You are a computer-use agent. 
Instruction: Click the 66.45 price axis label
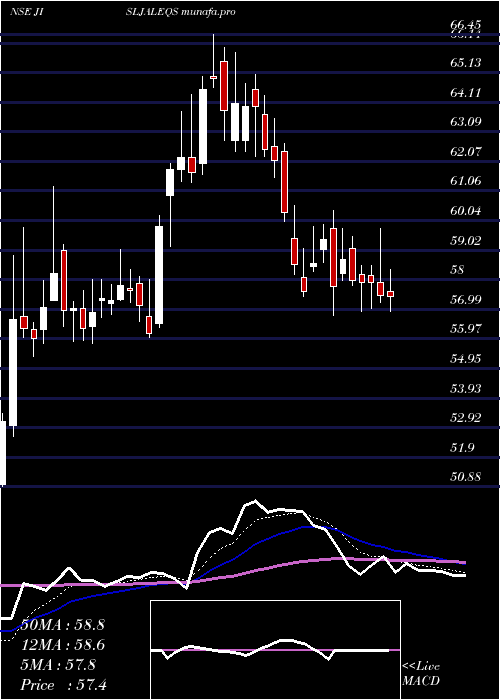[466, 24]
